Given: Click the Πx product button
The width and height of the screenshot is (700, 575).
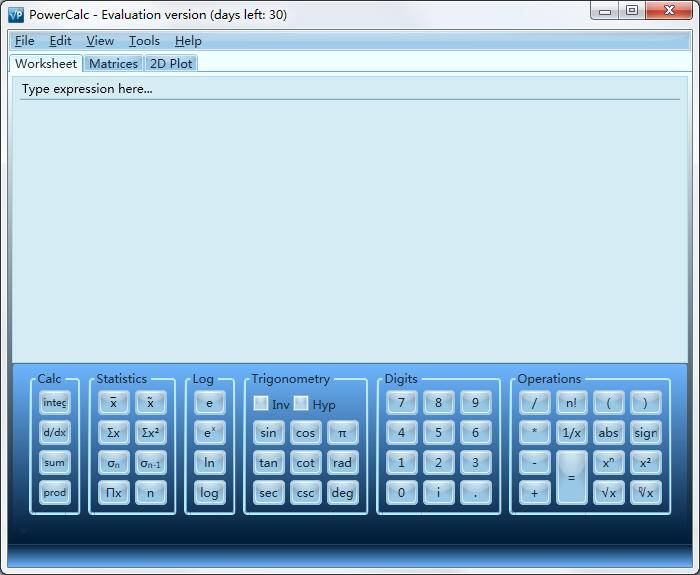Looking at the screenshot, I should coord(113,492).
